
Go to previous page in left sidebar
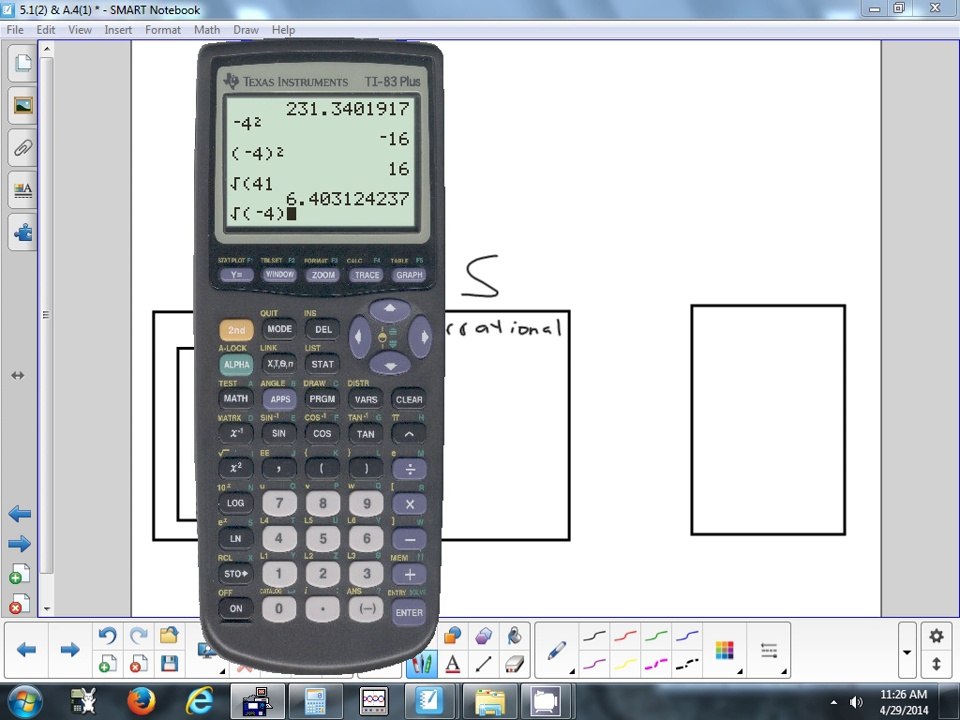(20, 514)
